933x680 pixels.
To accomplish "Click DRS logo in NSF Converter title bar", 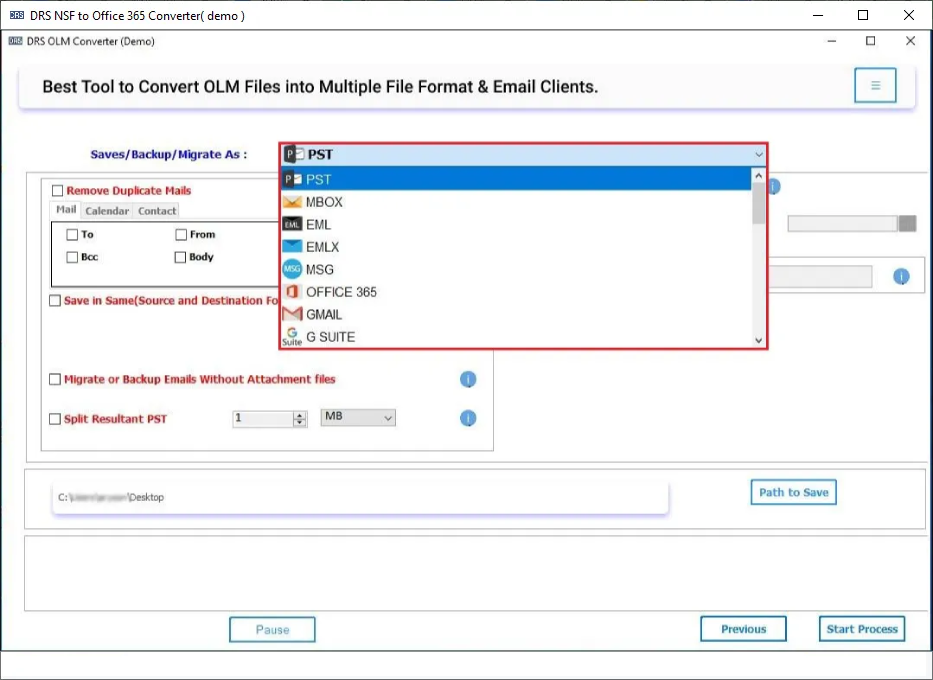I will point(17,15).
